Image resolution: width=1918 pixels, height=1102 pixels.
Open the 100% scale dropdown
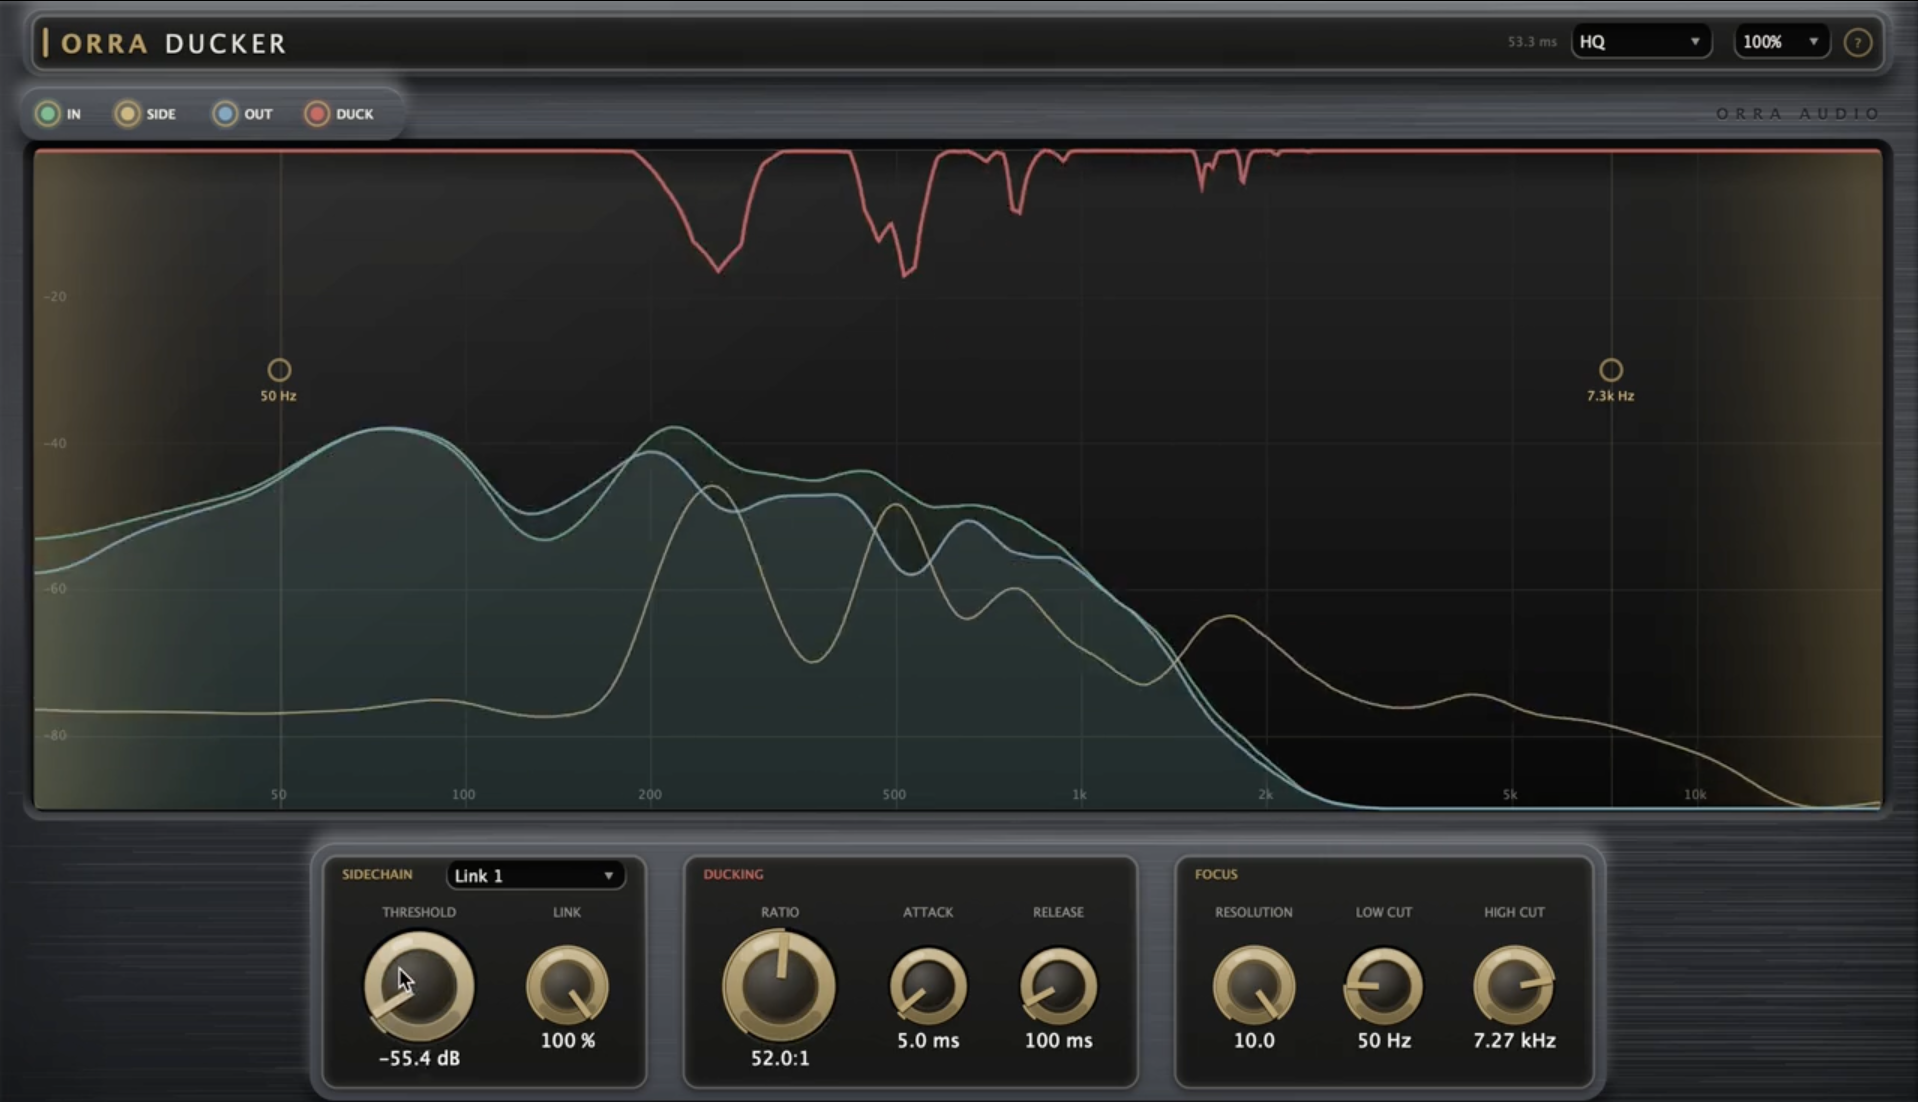coord(1781,42)
